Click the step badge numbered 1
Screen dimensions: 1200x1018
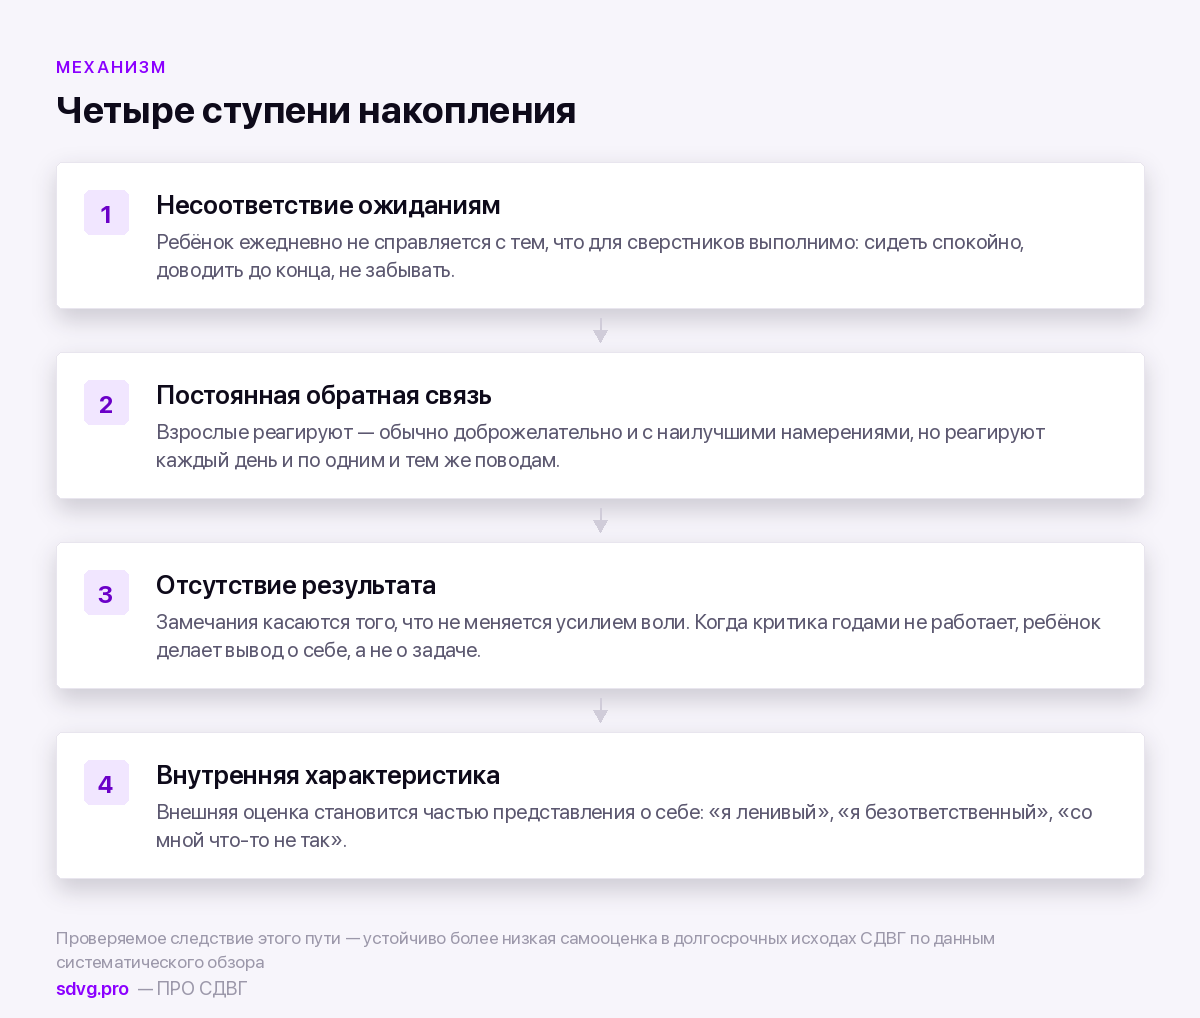pyautogui.click(x=106, y=213)
